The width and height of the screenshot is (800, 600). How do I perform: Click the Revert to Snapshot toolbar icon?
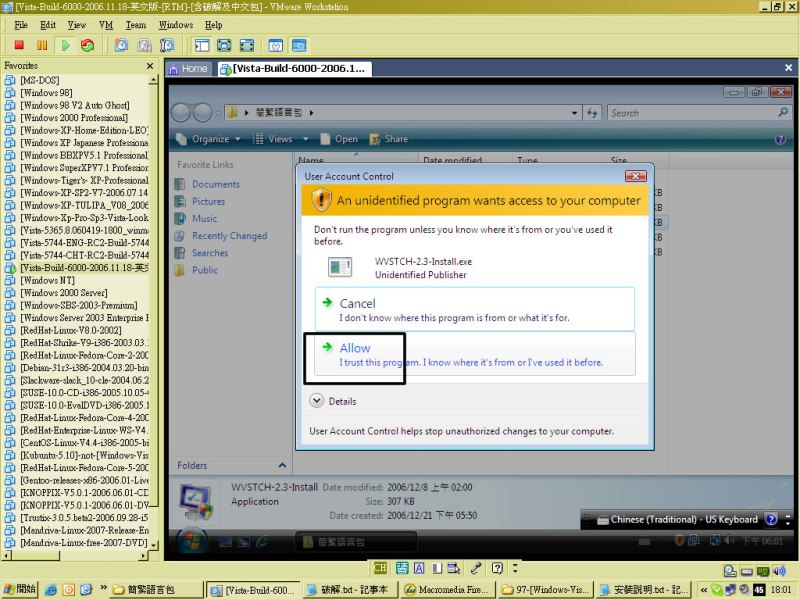point(144,45)
